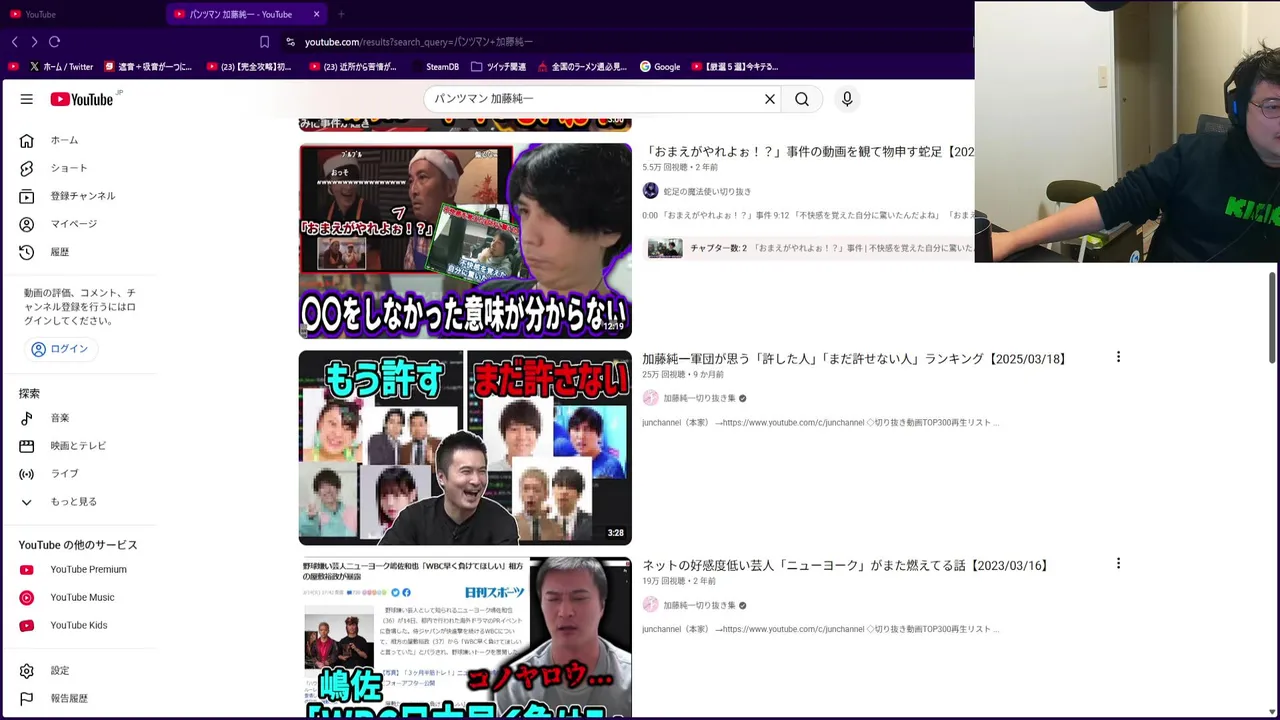1280x720 pixels.
Task: Open 登録チャンネル in the sidebar
Action: [x=80, y=196]
